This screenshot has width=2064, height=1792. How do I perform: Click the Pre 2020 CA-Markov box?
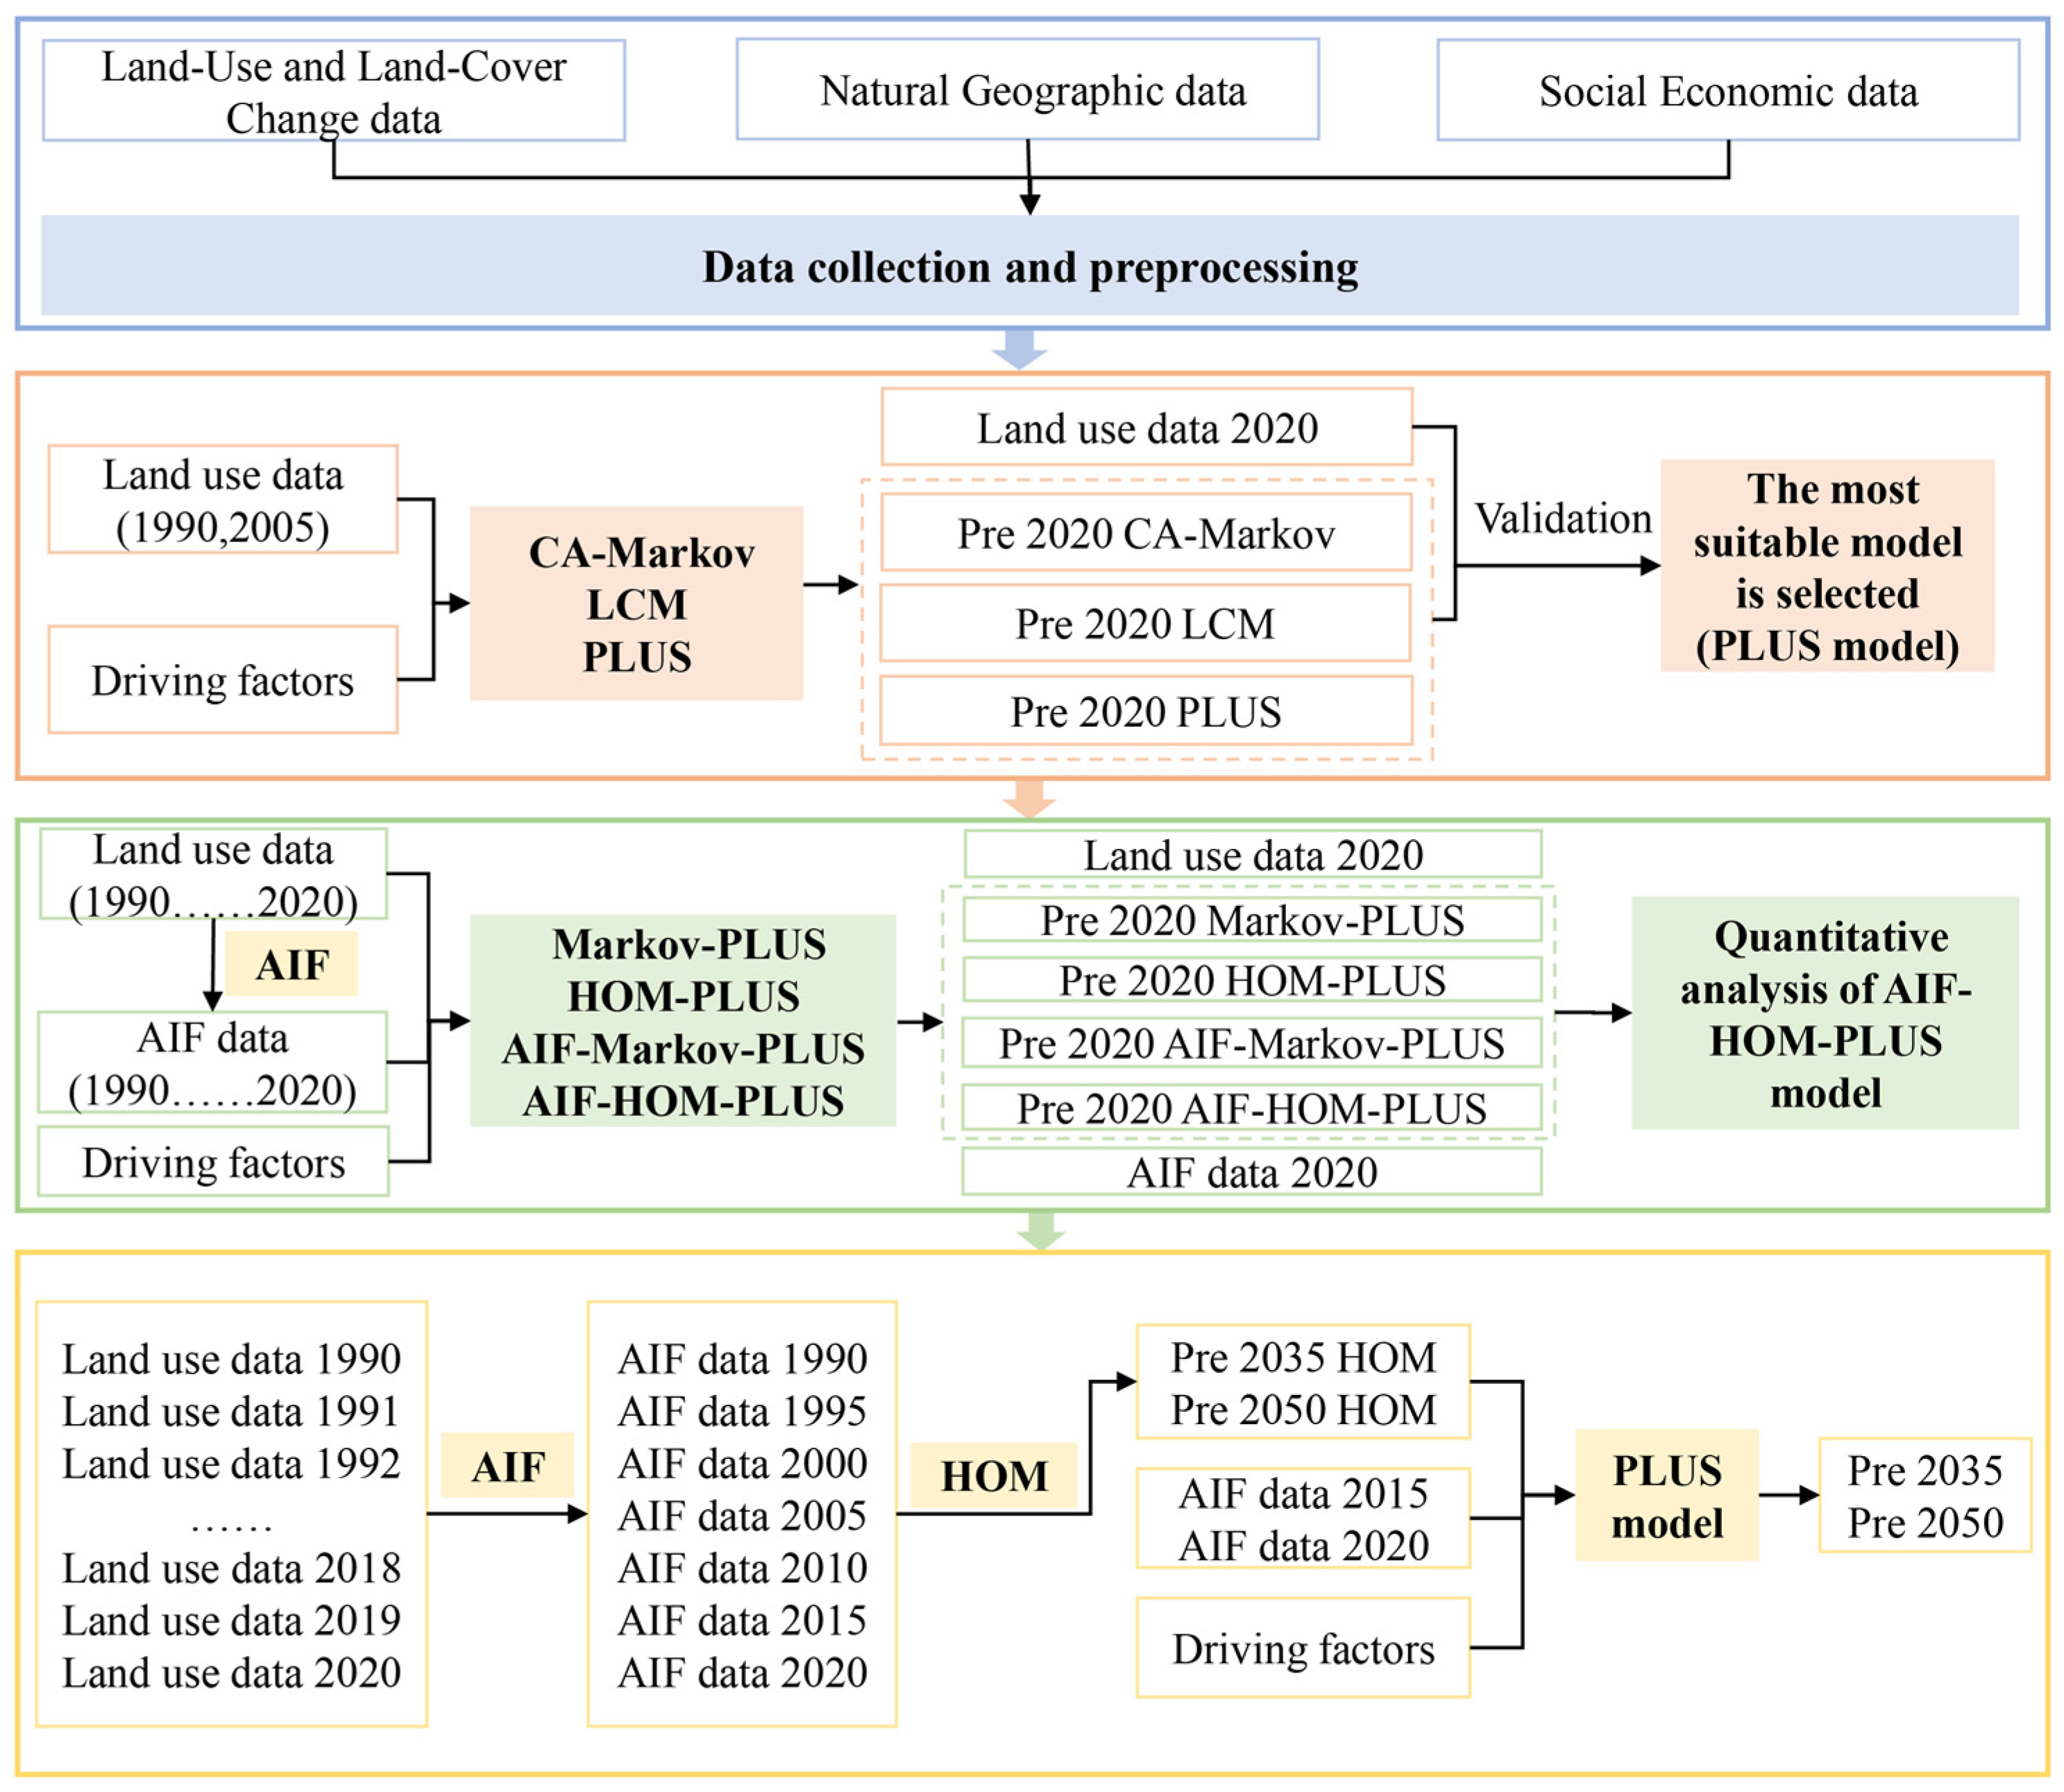point(1146,533)
